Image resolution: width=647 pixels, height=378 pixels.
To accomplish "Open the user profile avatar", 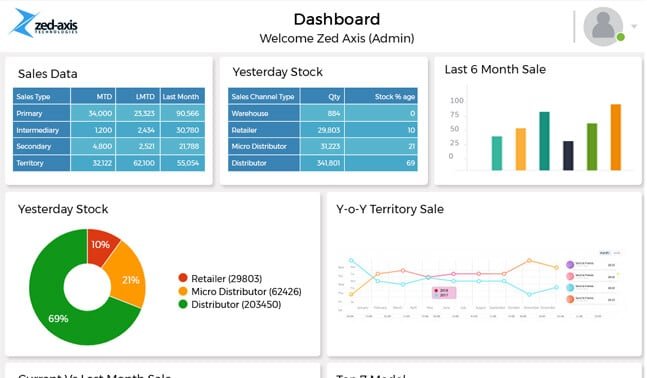I will click(x=603, y=26).
